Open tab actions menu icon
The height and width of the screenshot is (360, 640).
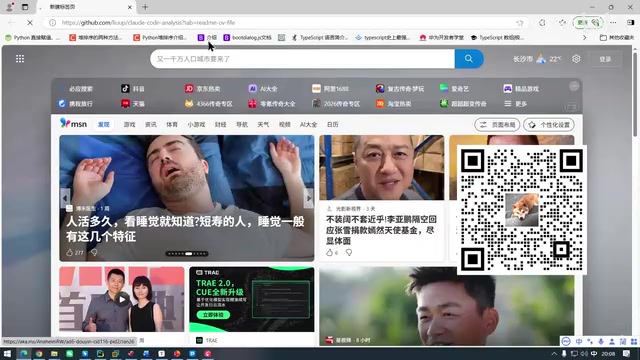[x=25, y=7]
